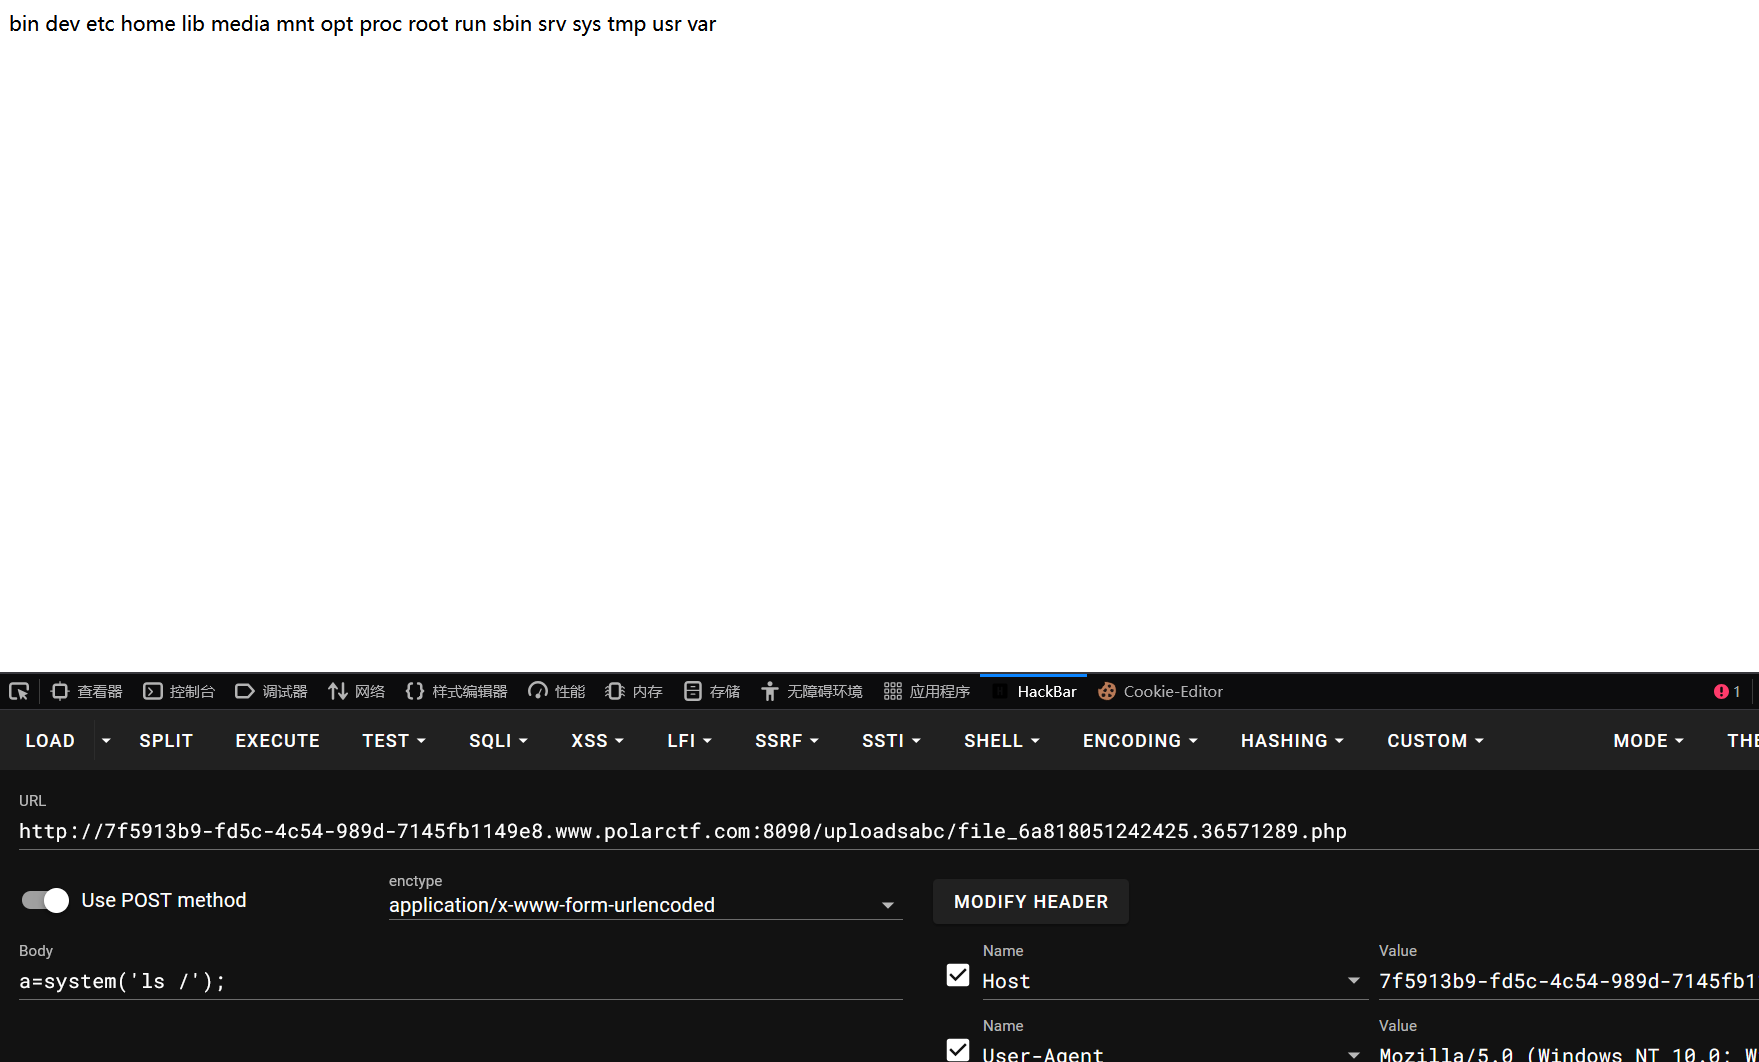Screen dimensions: 1759x1062
Task: Switch to the Cookie-Editor tab
Action: [1161, 691]
